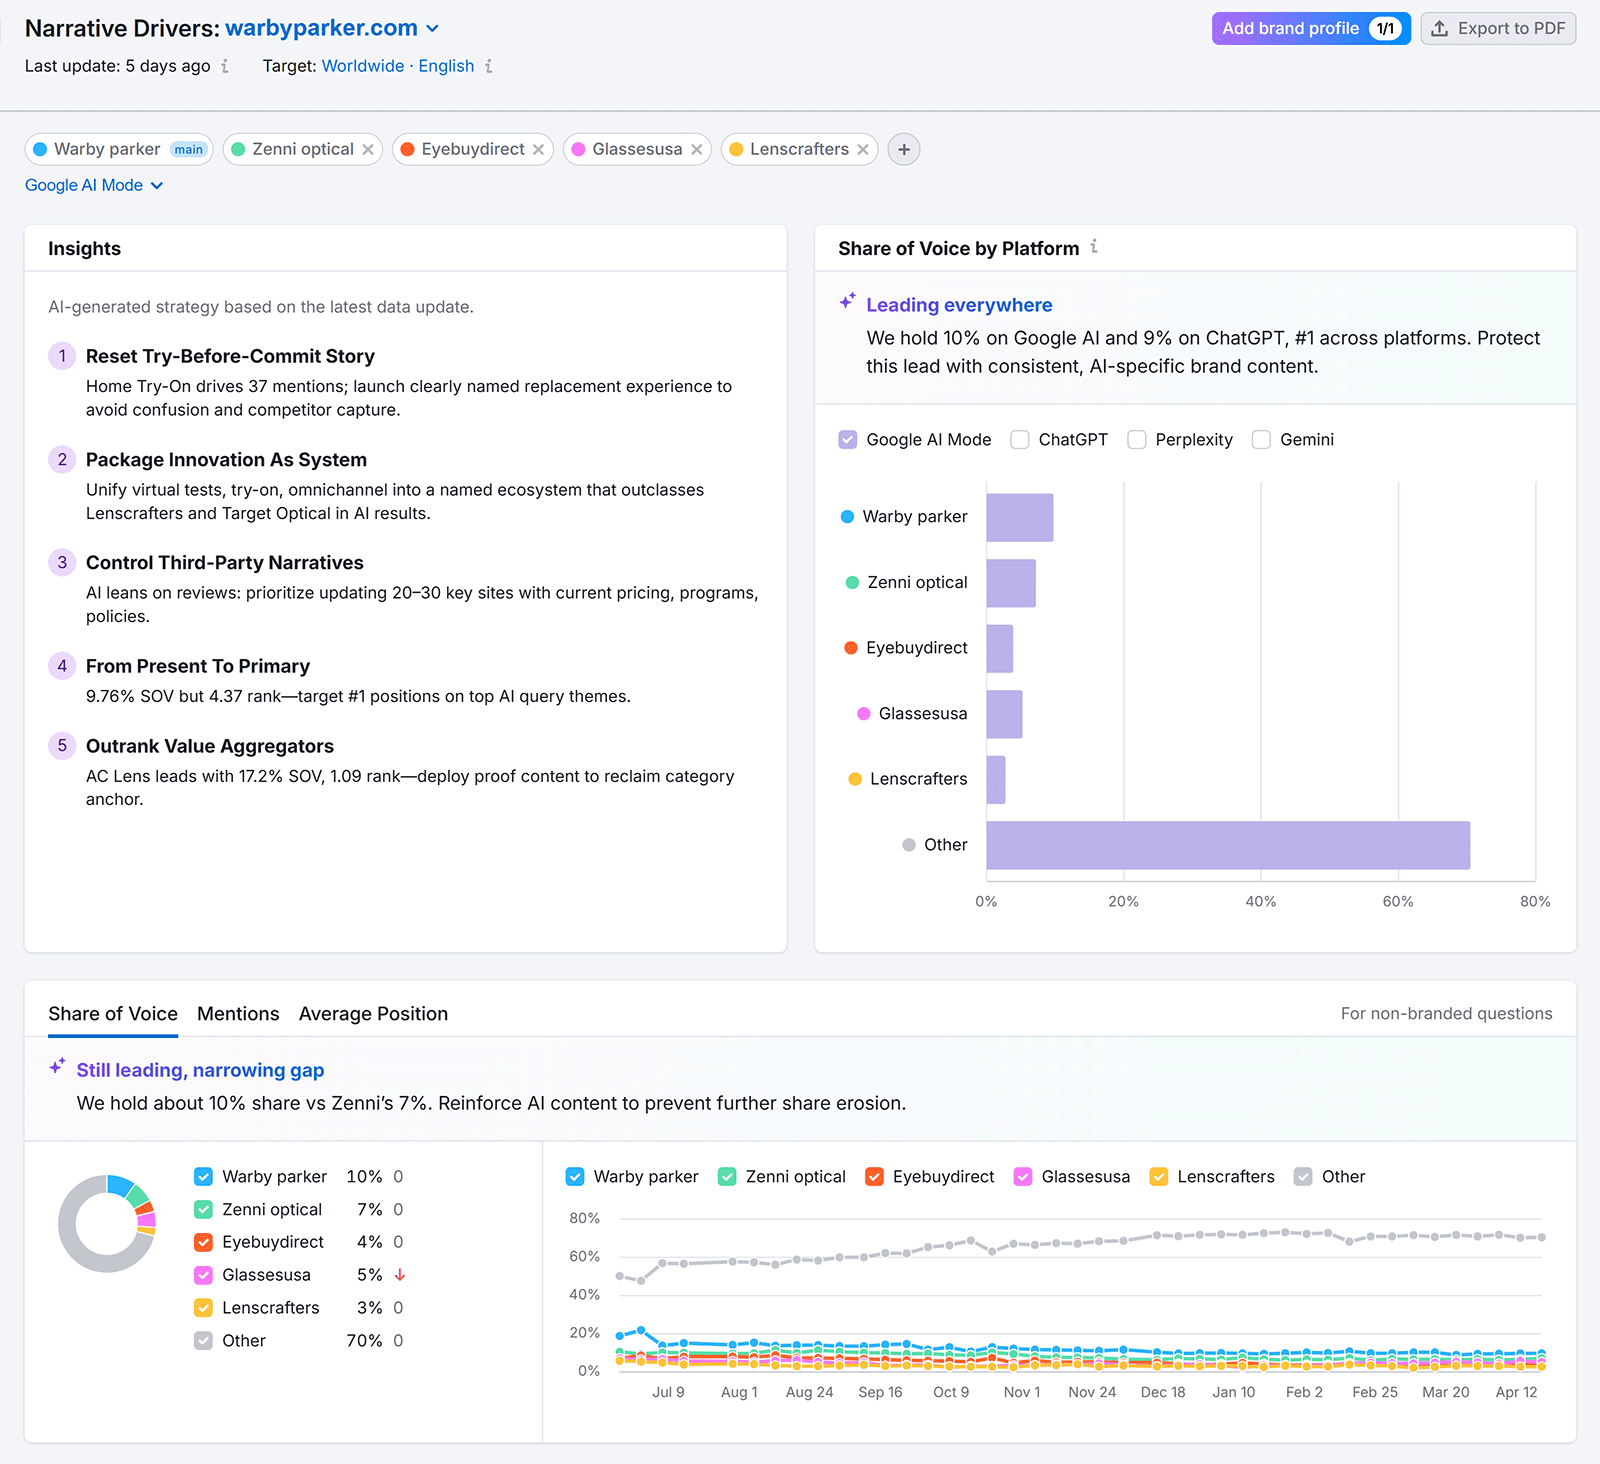Screen dimensions: 1600x1464
Task: Click the info icon next to the English target
Action: click(489, 66)
